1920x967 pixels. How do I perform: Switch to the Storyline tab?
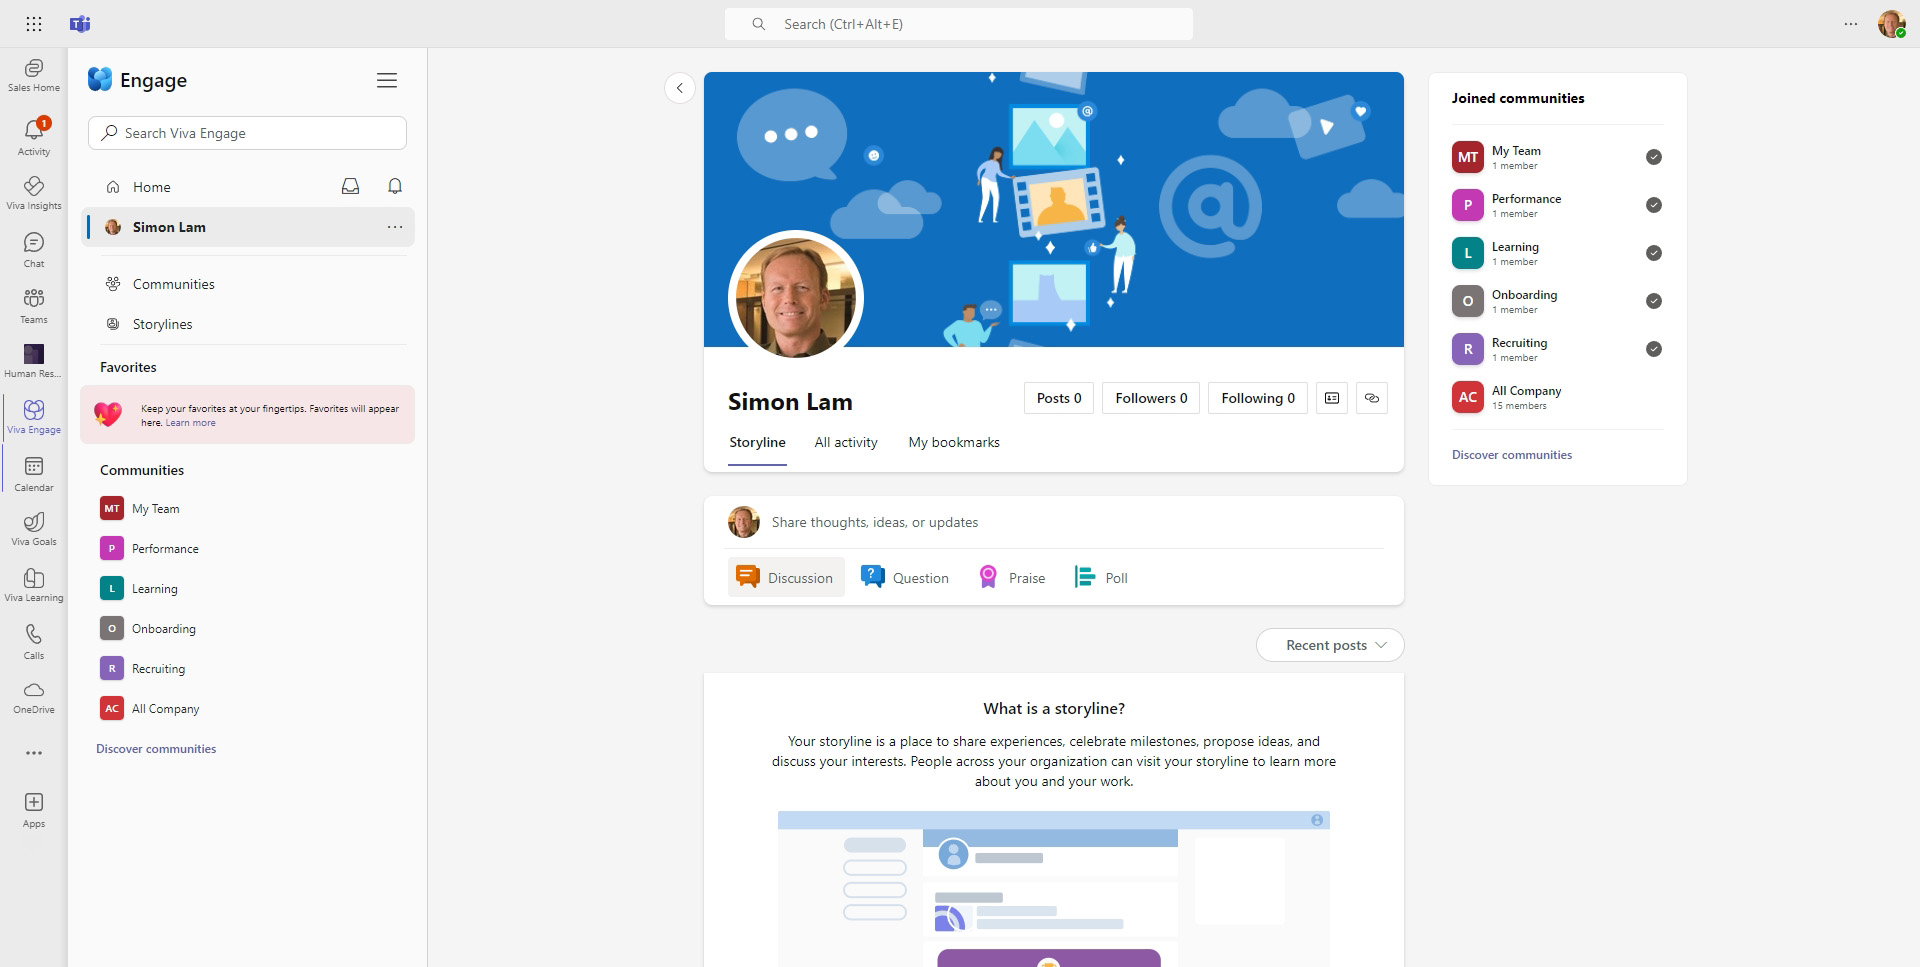757,442
